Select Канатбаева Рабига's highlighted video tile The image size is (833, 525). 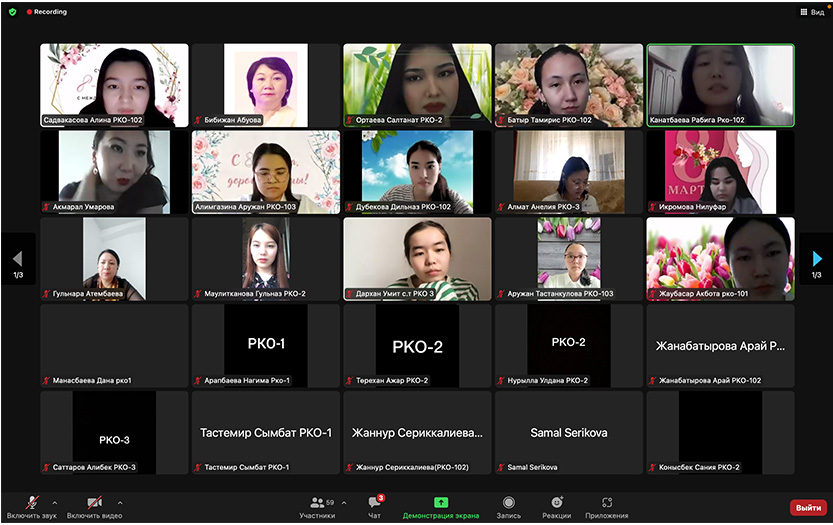pos(720,84)
